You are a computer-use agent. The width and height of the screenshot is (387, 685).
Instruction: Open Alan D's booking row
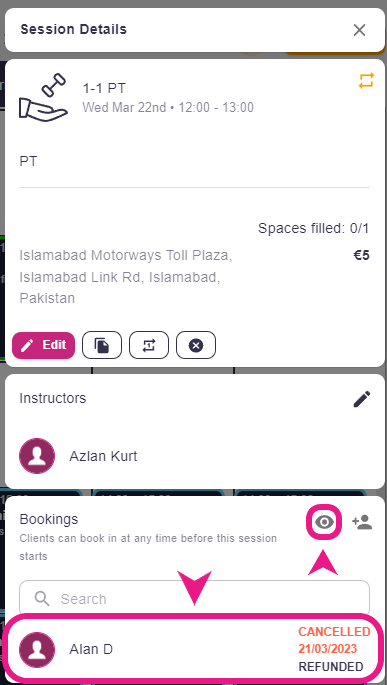coord(194,649)
